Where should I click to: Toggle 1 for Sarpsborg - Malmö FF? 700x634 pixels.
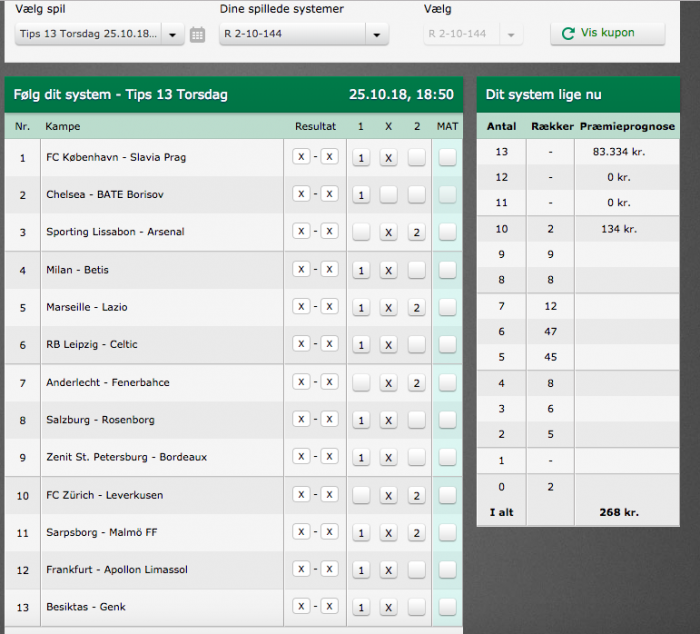361,533
